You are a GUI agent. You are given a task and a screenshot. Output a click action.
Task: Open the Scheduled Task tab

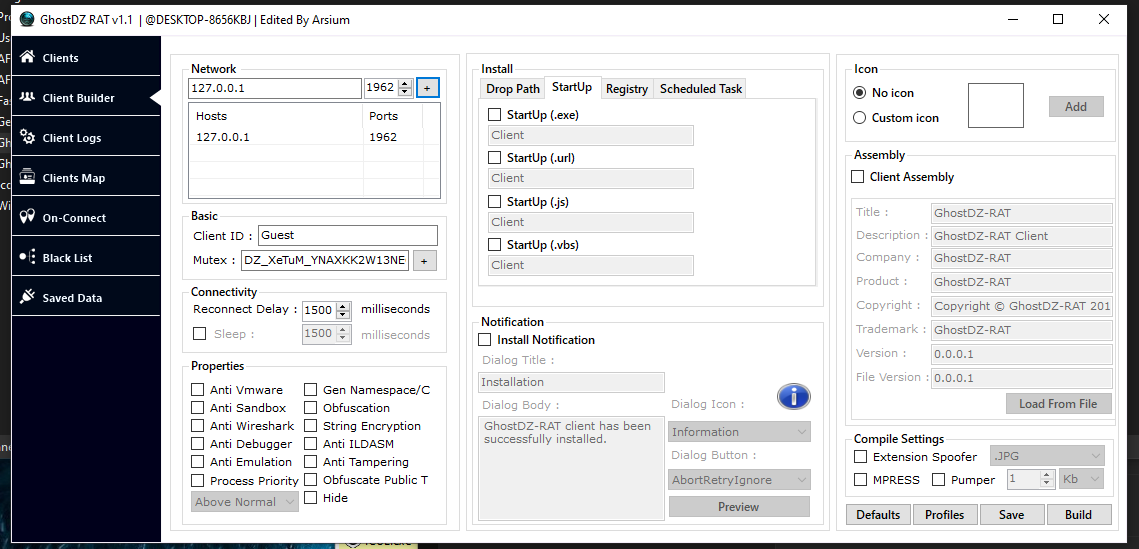701,89
